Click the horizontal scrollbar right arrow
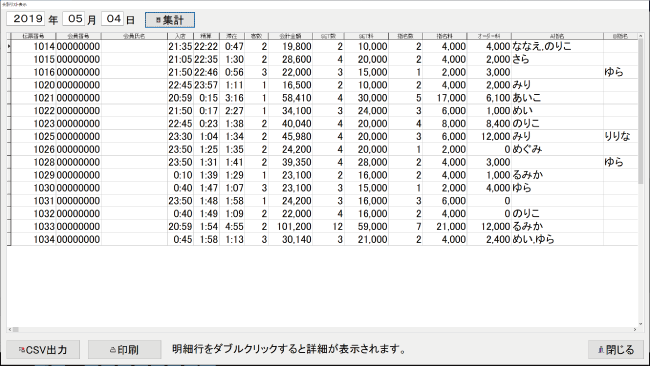The image size is (650, 366). pyautogui.click(x=635, y=330)
